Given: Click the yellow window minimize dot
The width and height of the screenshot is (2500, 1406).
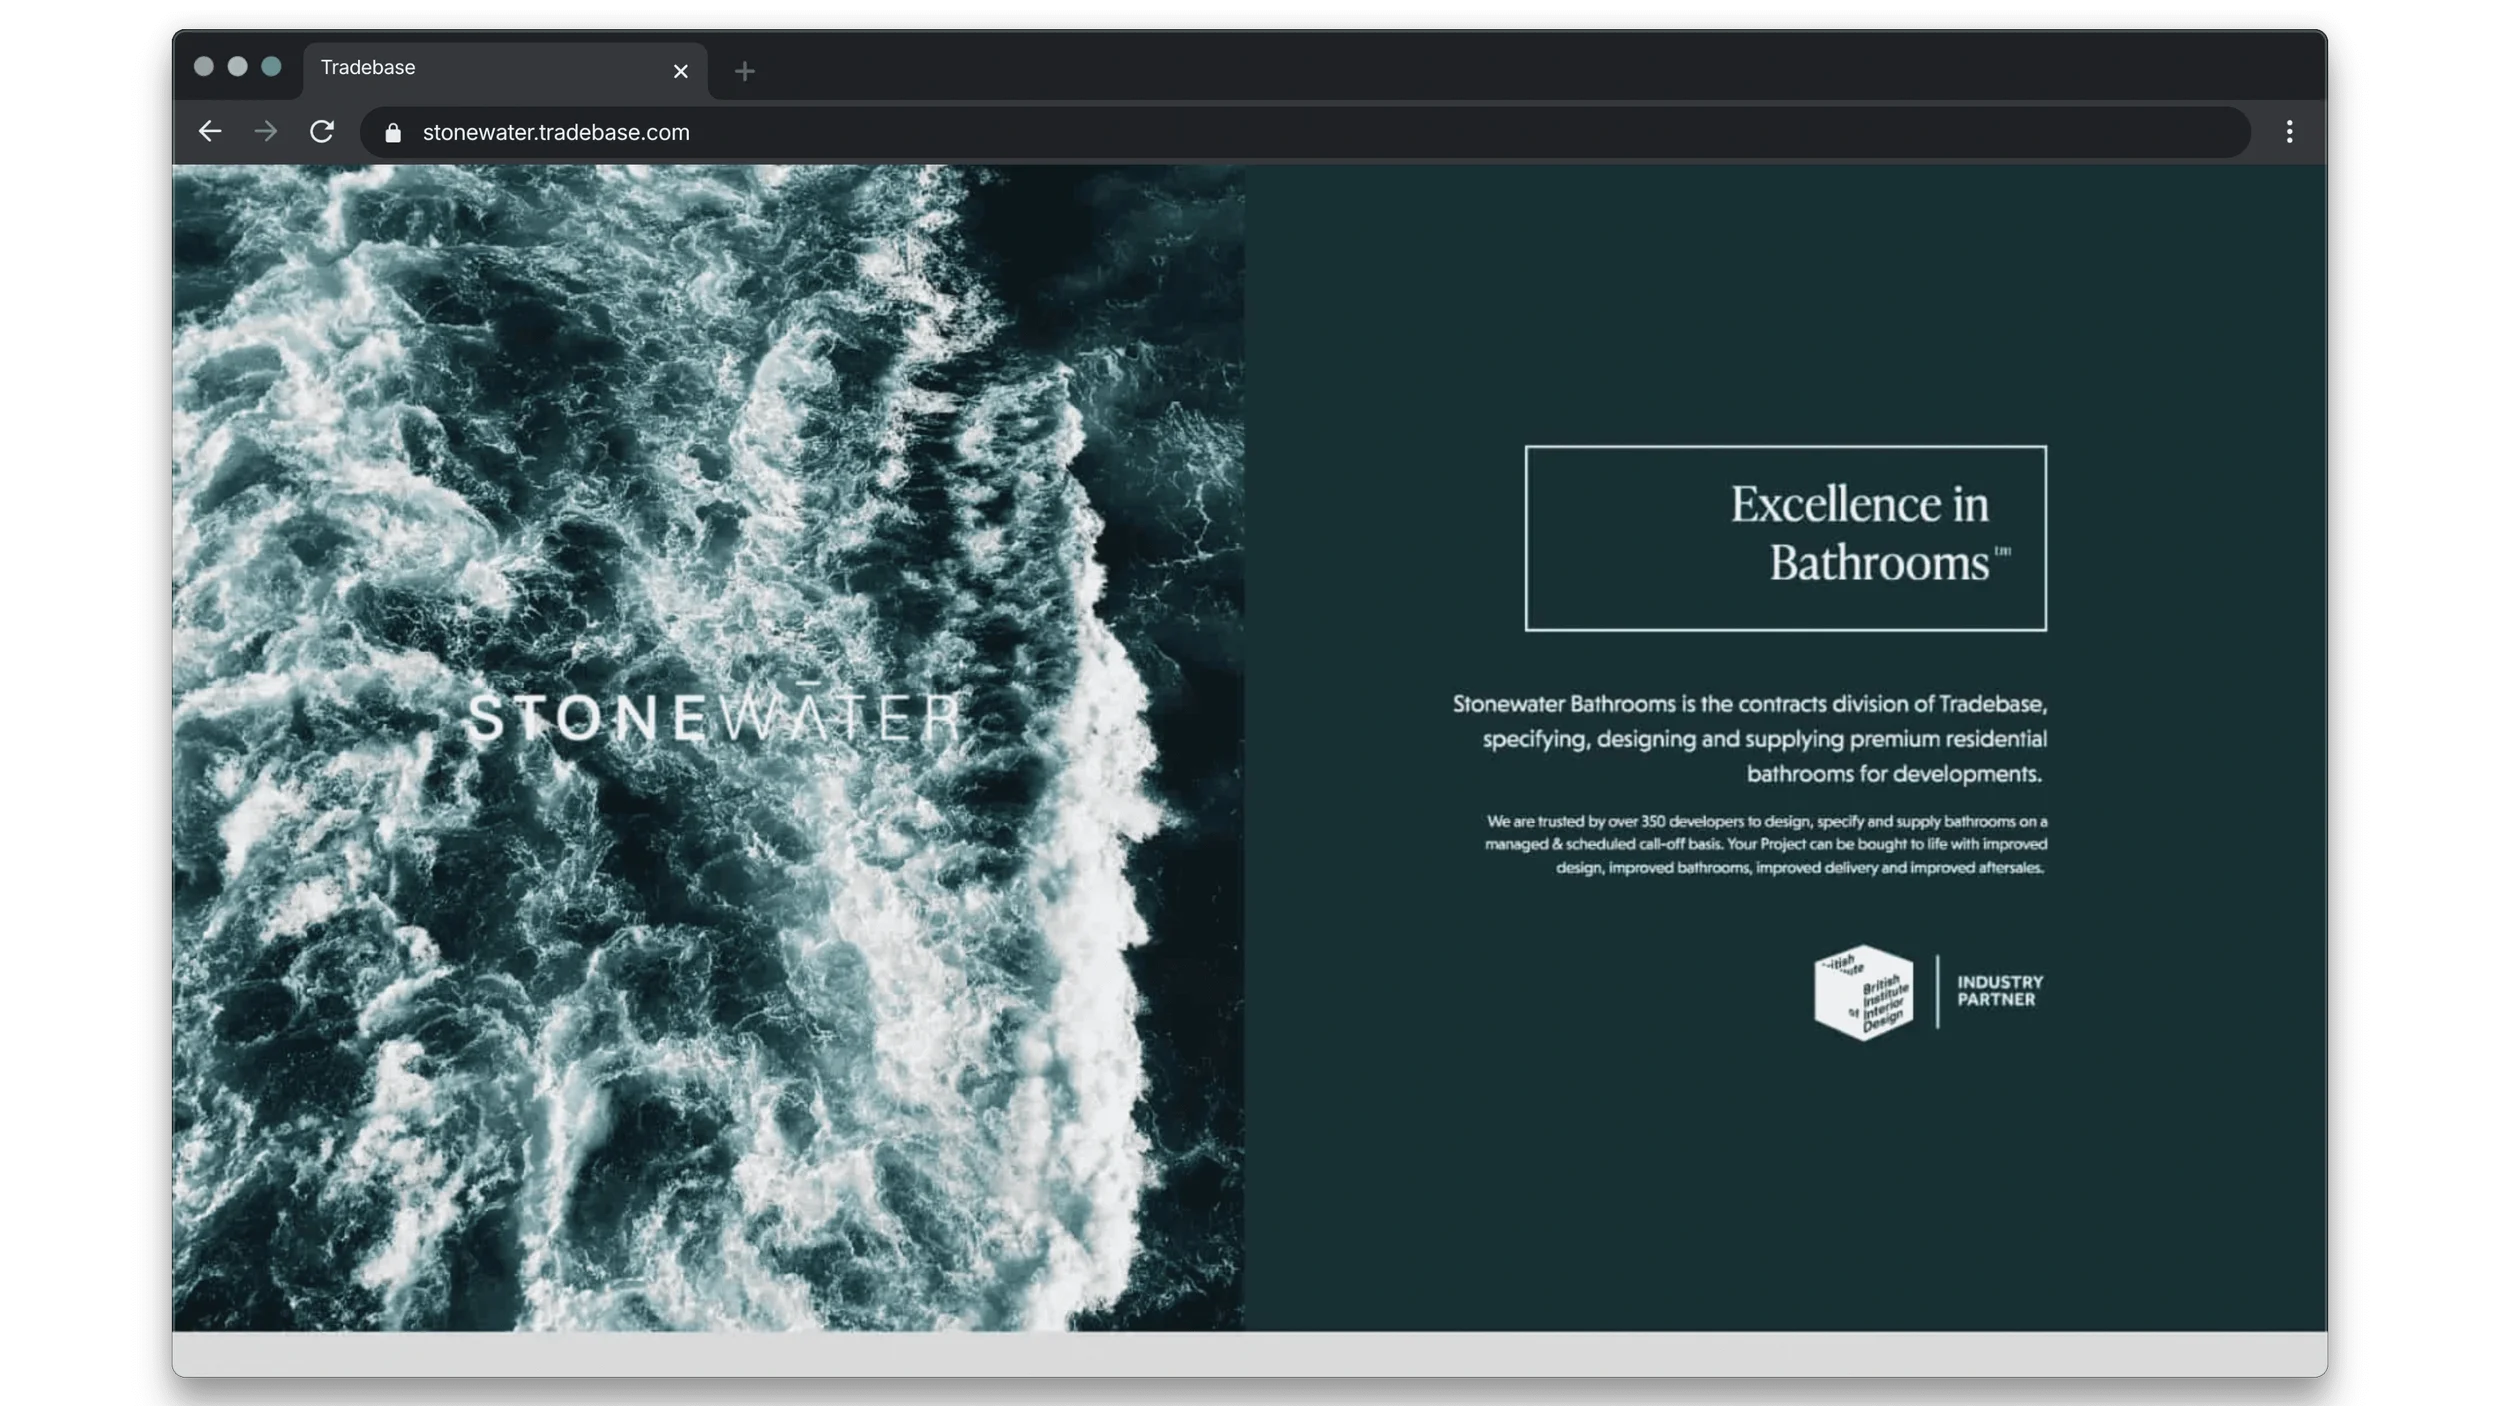Looking at the screenshot, I should pos(238,67).
